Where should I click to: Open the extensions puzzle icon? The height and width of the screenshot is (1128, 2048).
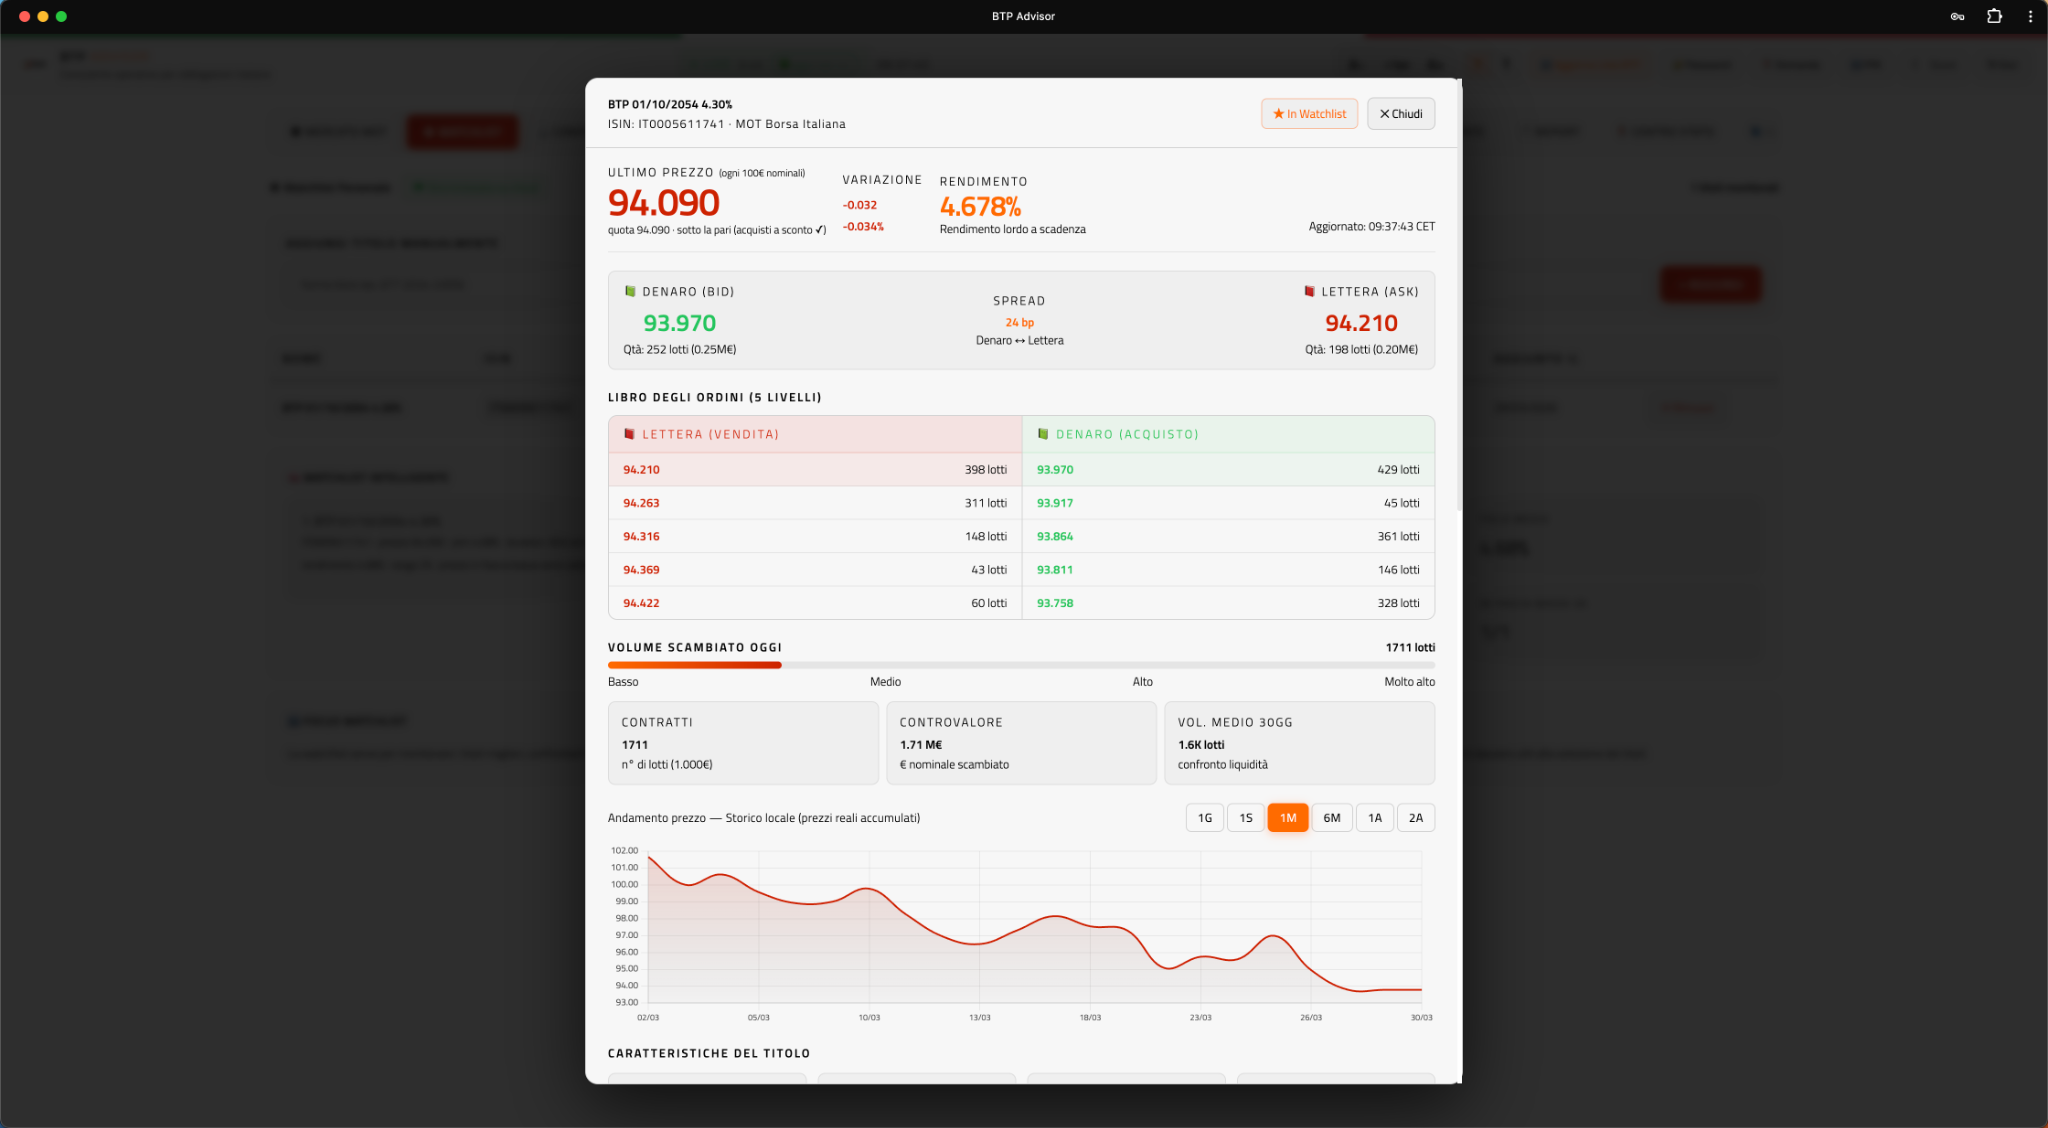(1994, 16)
